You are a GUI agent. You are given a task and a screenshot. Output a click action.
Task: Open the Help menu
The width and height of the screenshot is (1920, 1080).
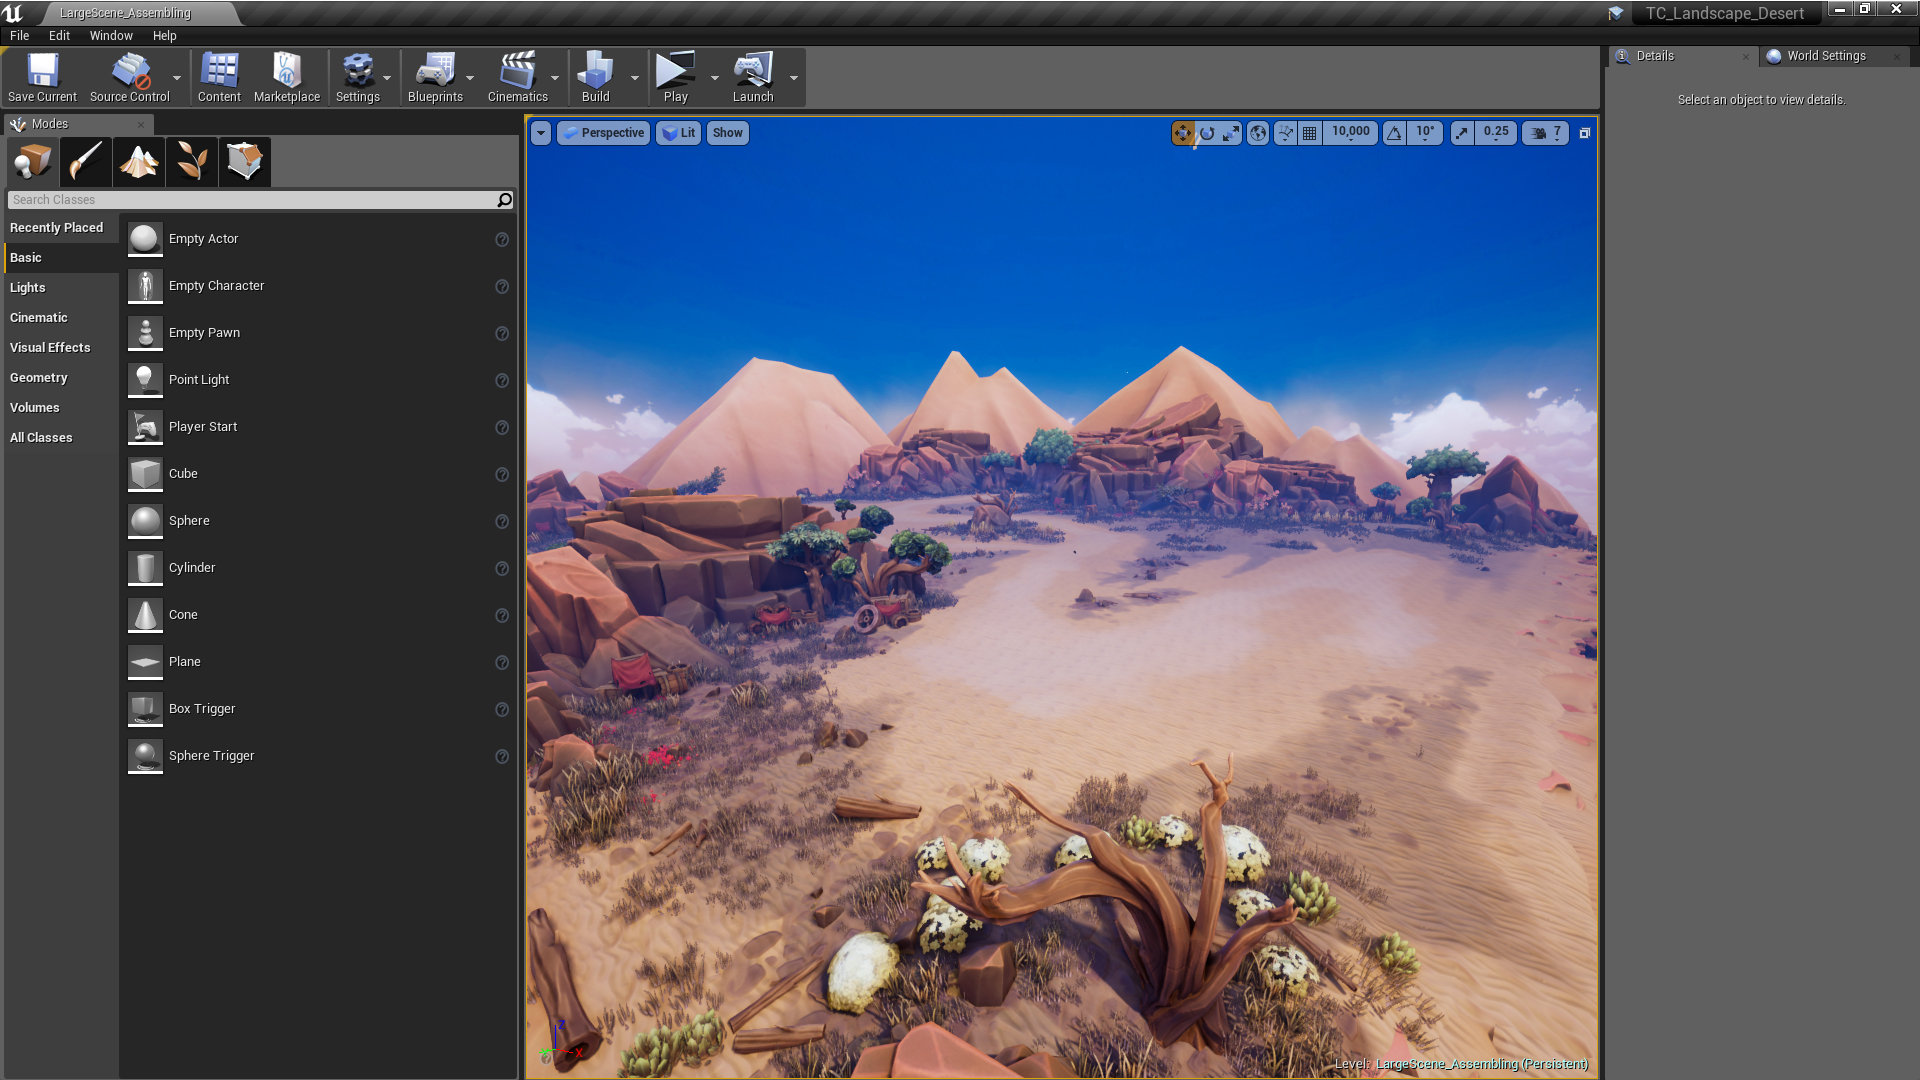click(164, 36)
